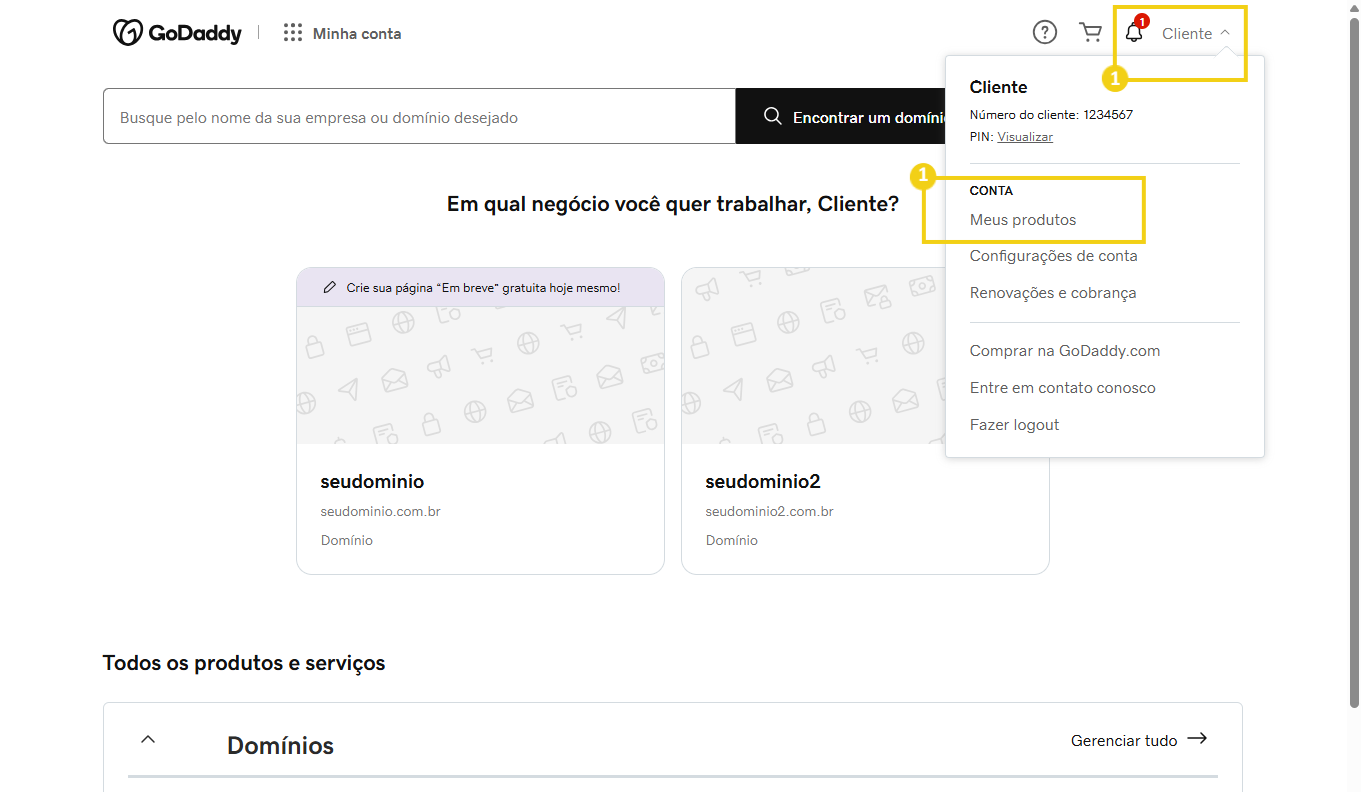Click the GoDaddy logo
The width and height of the screenshot is (1361, 792).
point(177,32)
